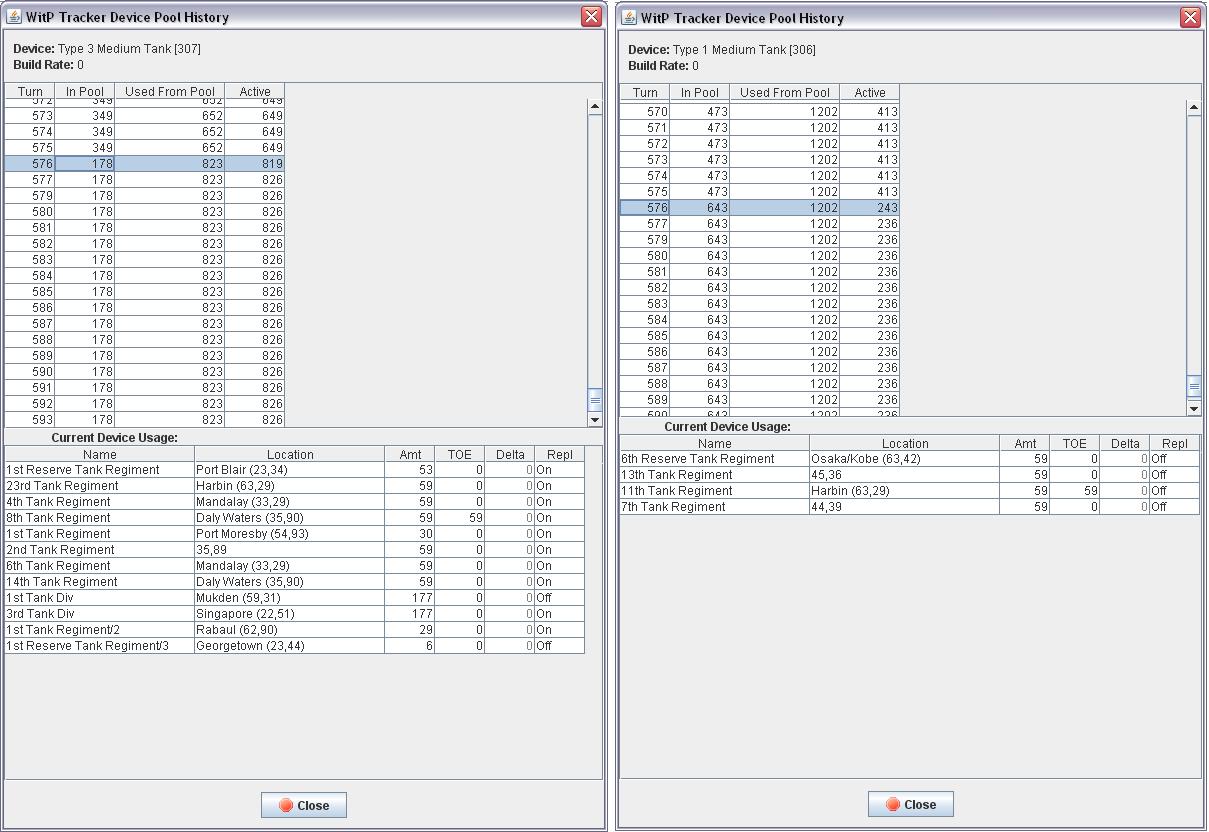The width and height of the screenshot is (1209, 832).
Task: Select 13th Tank Regiment row
Action: (910, 475)
